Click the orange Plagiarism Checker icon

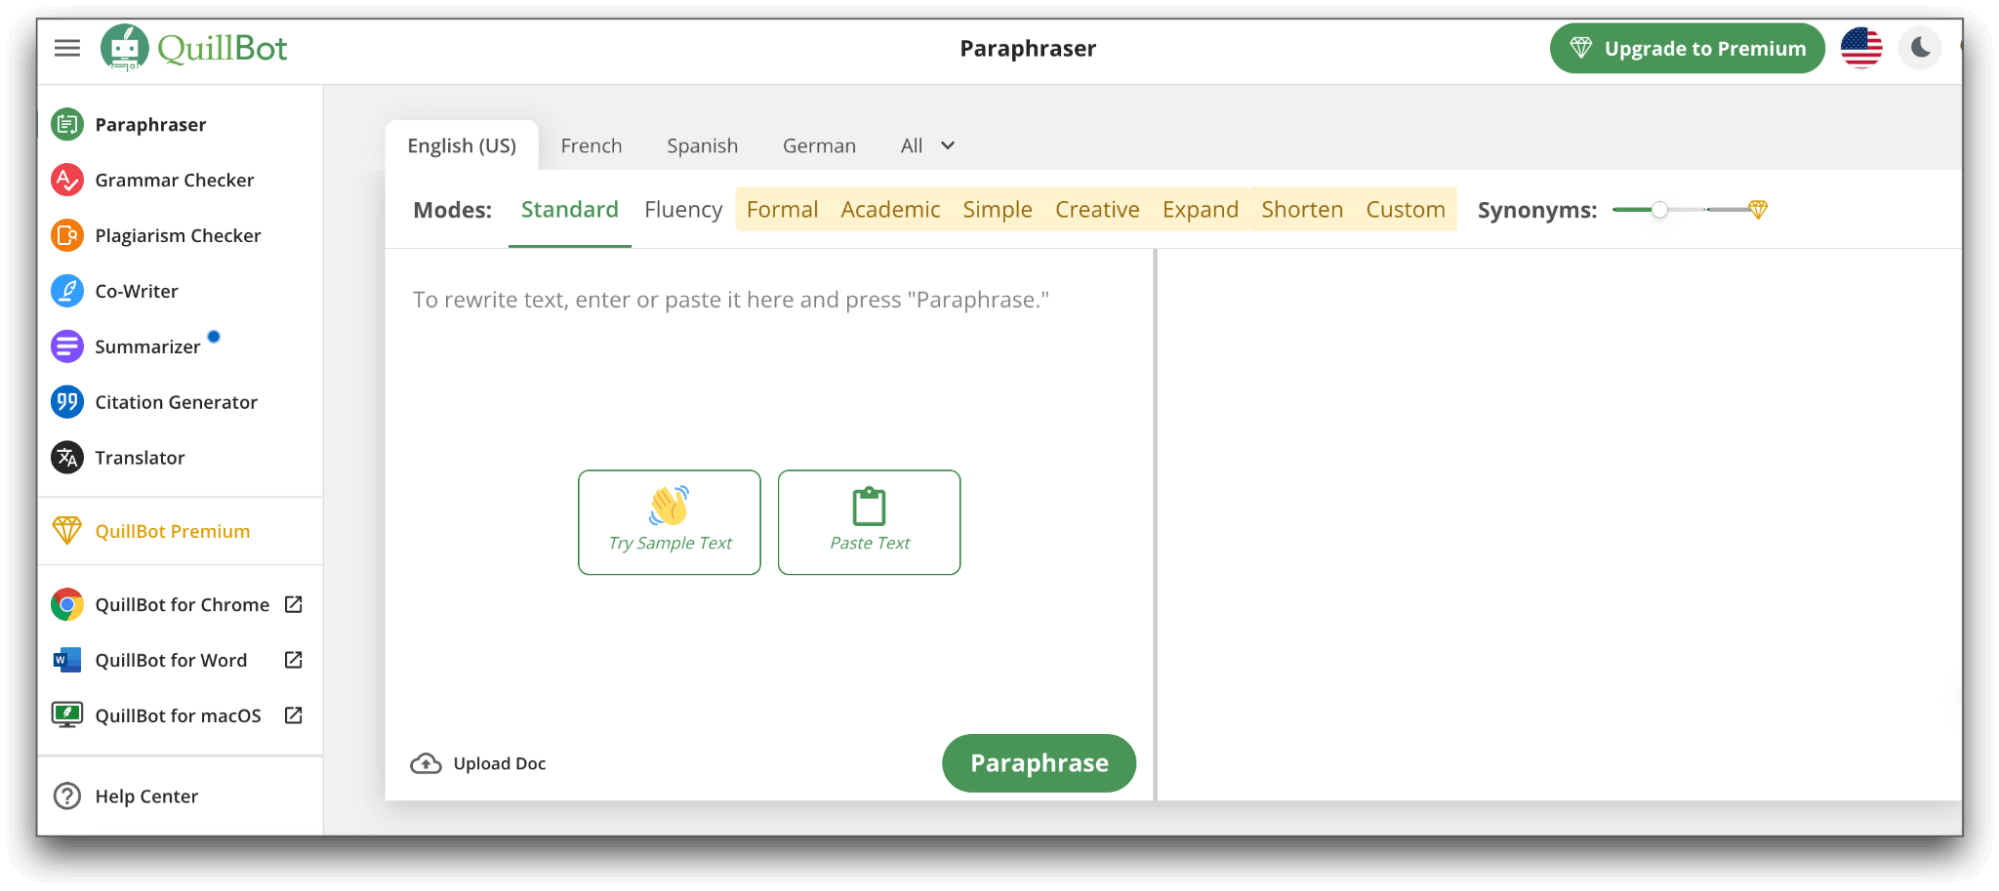click(x=67, y=235)
